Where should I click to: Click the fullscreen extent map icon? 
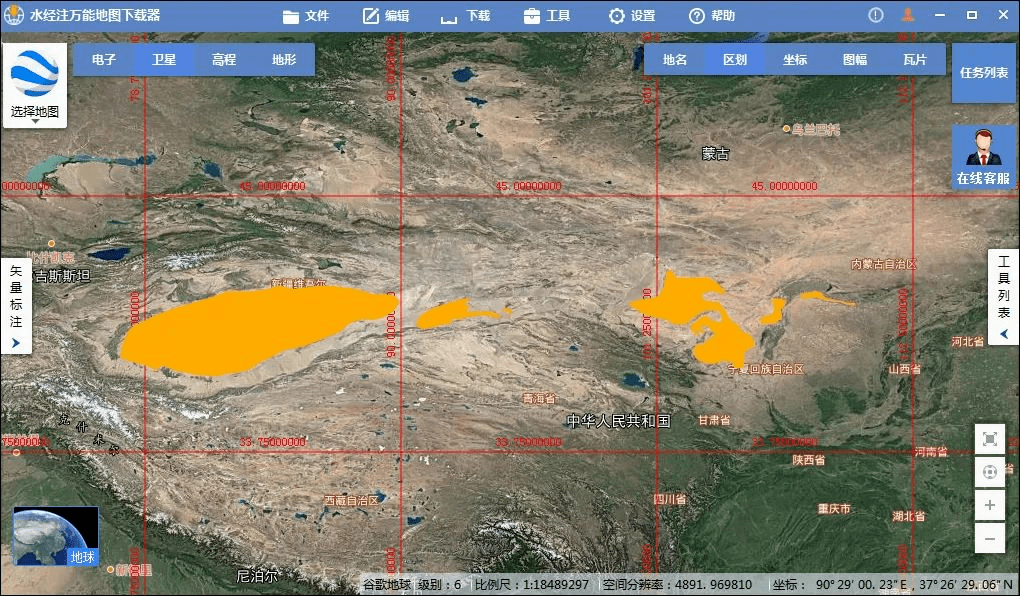click(989, 439)
